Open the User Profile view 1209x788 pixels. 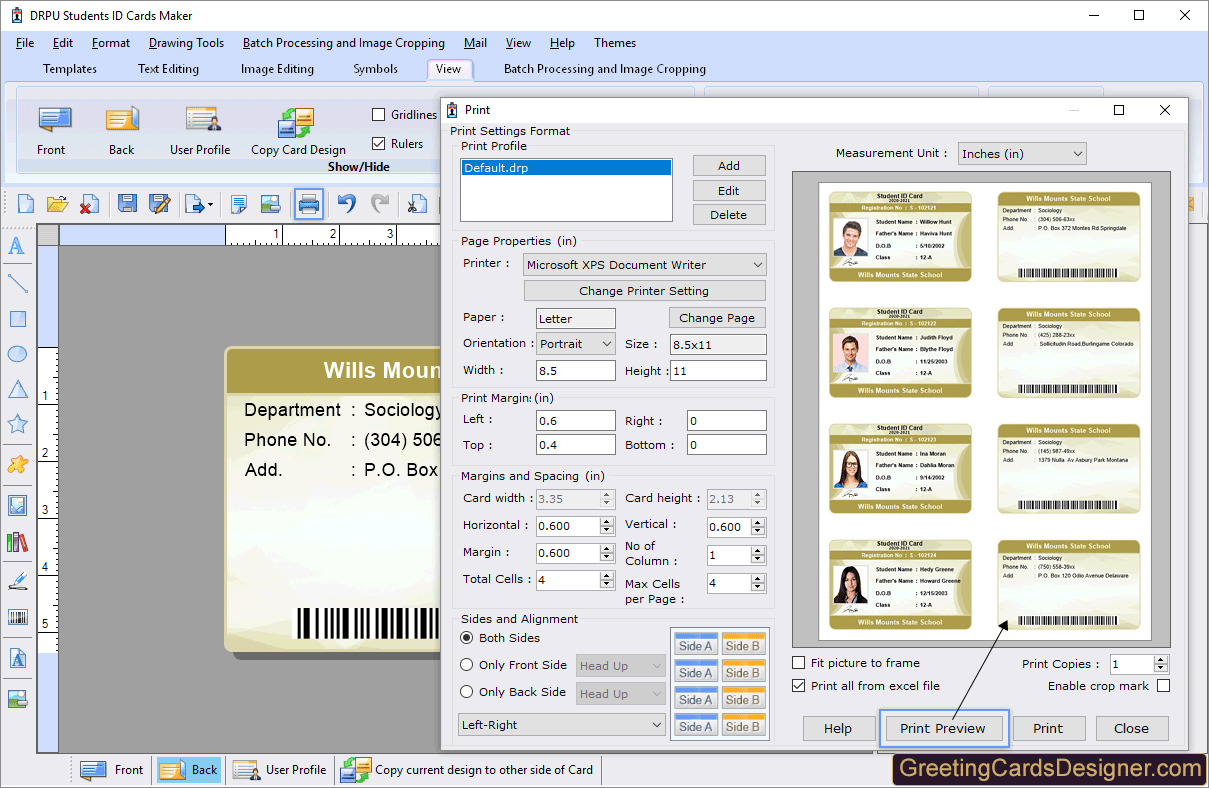tap(200, 130)
